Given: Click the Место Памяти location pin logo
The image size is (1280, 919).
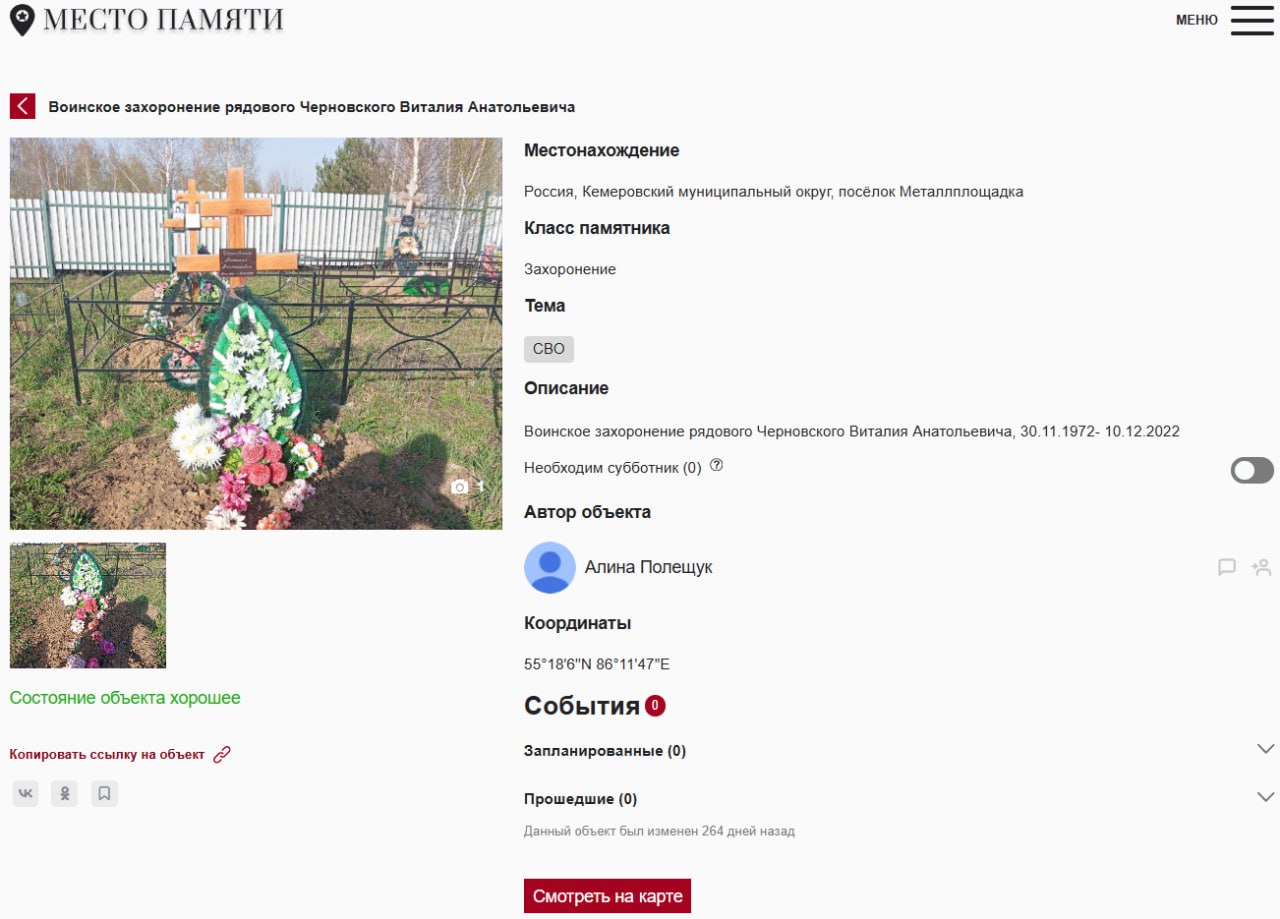Looking at the screenshot, I should pos(22,20).
